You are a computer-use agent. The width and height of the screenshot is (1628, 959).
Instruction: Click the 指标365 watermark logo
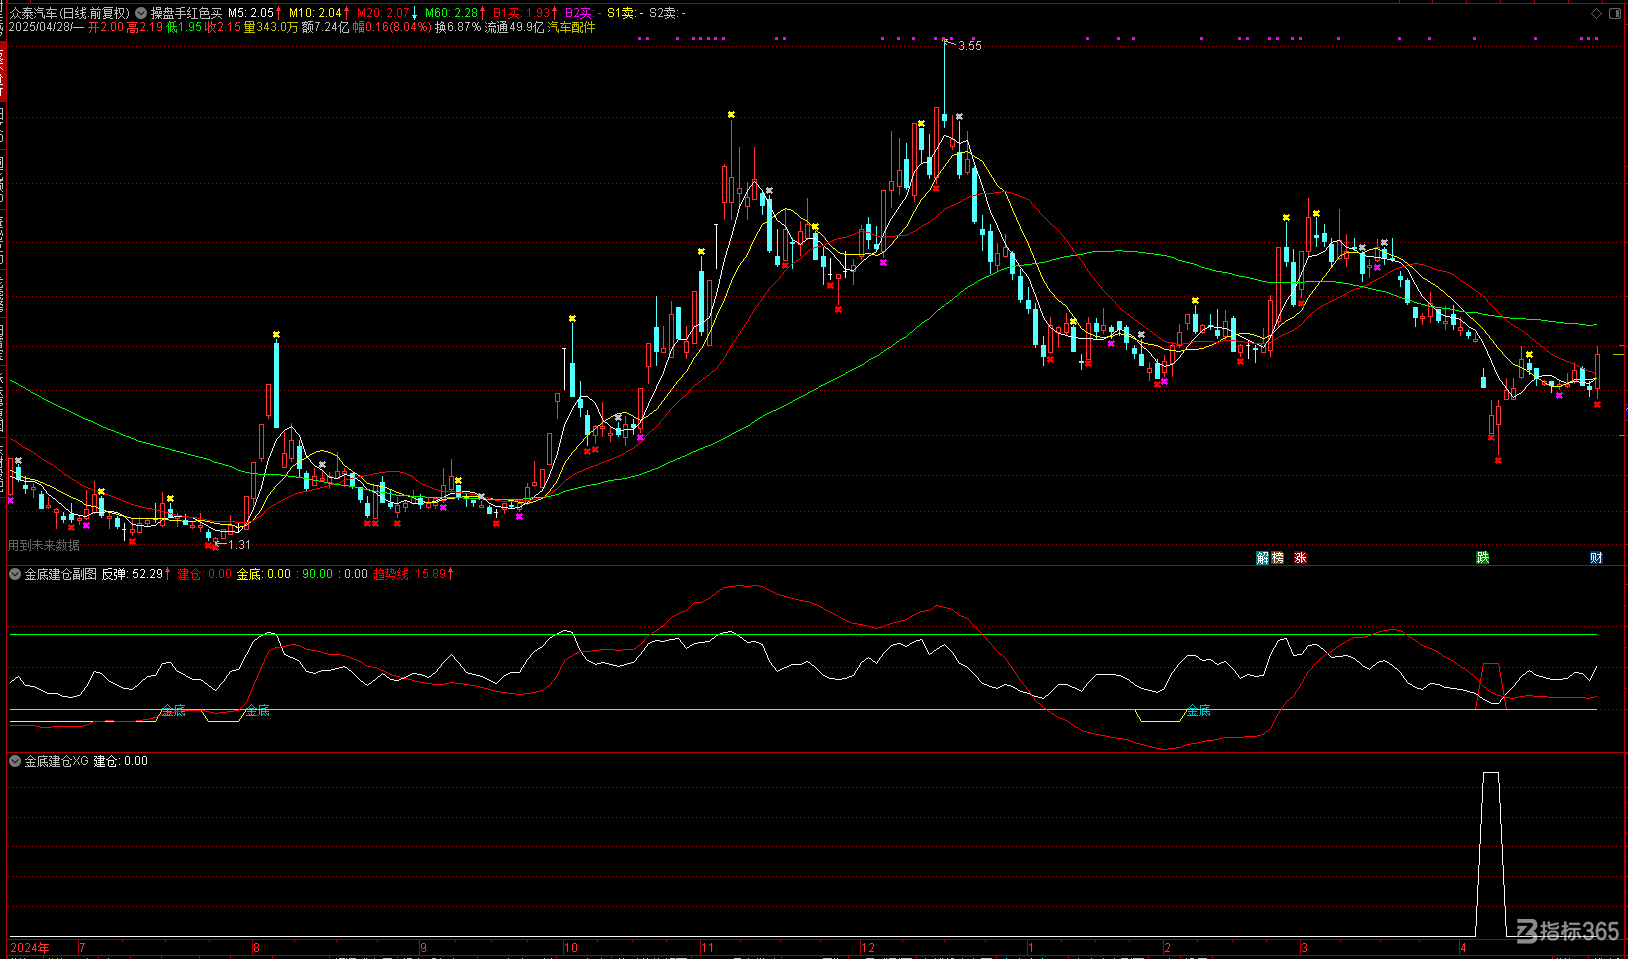click(x=1567, y=931)
